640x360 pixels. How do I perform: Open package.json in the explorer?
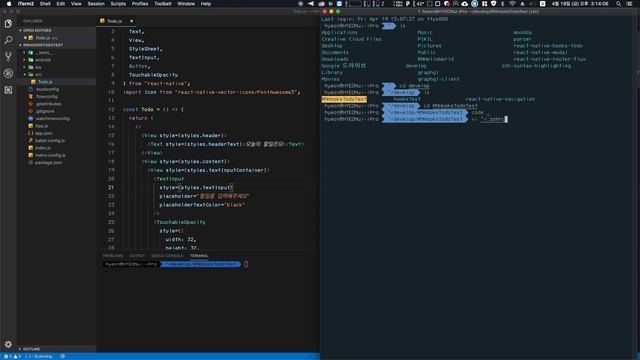pos(48,162)
